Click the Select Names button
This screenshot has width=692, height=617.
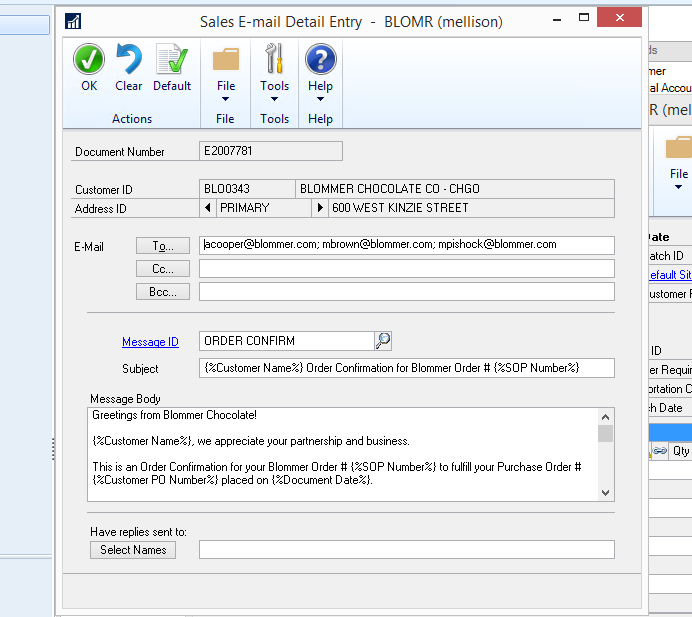pyautogui.click(x=133, y=550)
